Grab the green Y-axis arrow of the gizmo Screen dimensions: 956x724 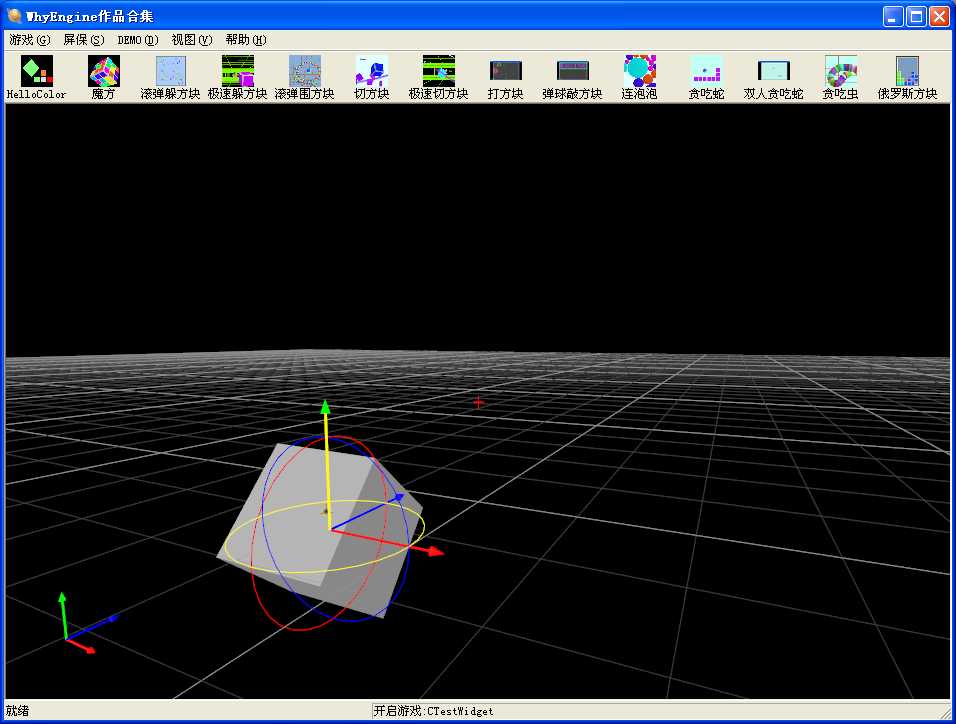(x=326, y=409)
